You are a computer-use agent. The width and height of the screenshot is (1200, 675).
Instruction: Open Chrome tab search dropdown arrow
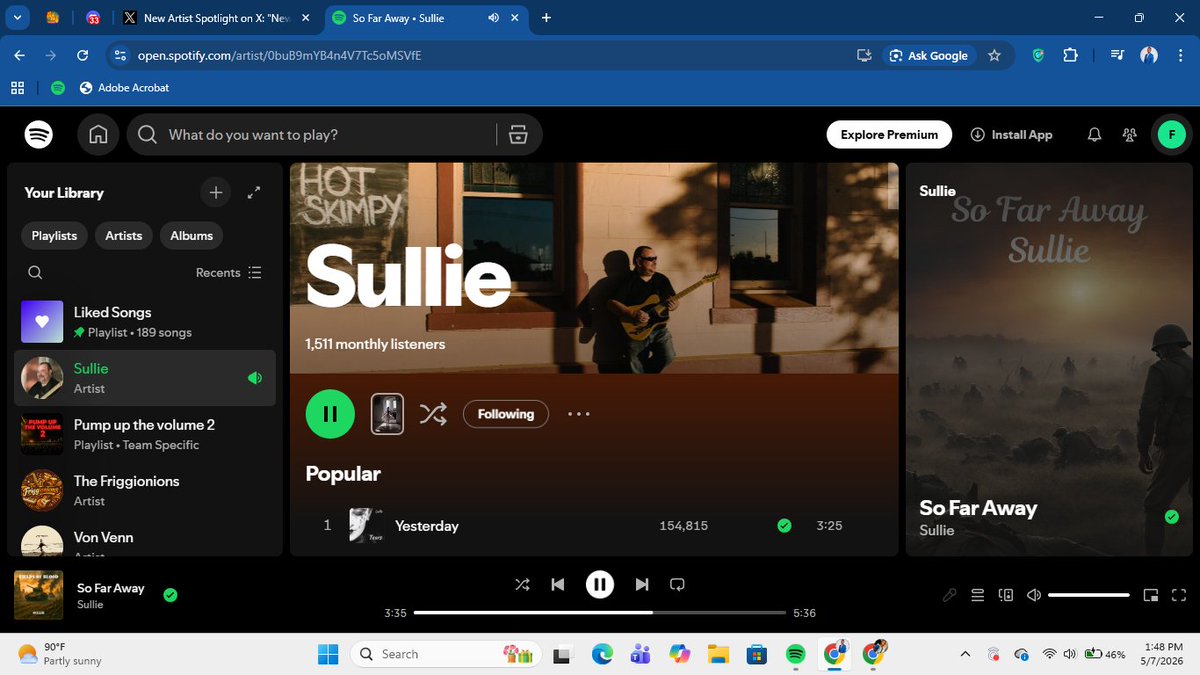tap(17, 17)
